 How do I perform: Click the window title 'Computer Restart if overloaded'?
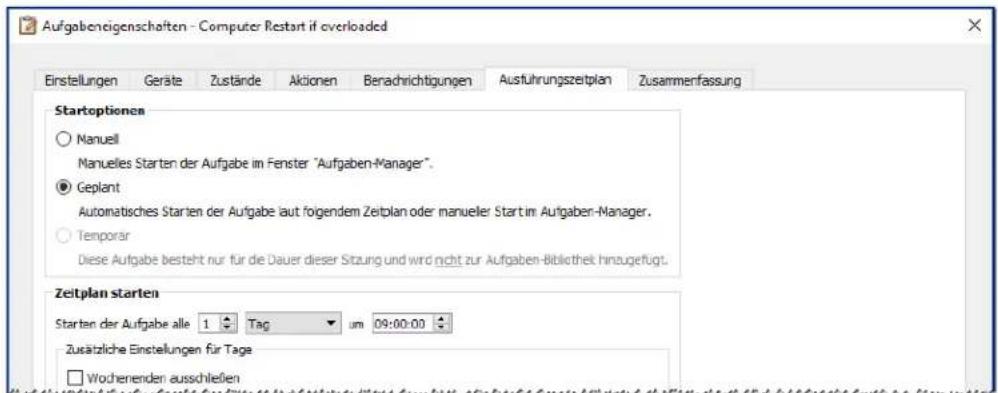point(293,27)
